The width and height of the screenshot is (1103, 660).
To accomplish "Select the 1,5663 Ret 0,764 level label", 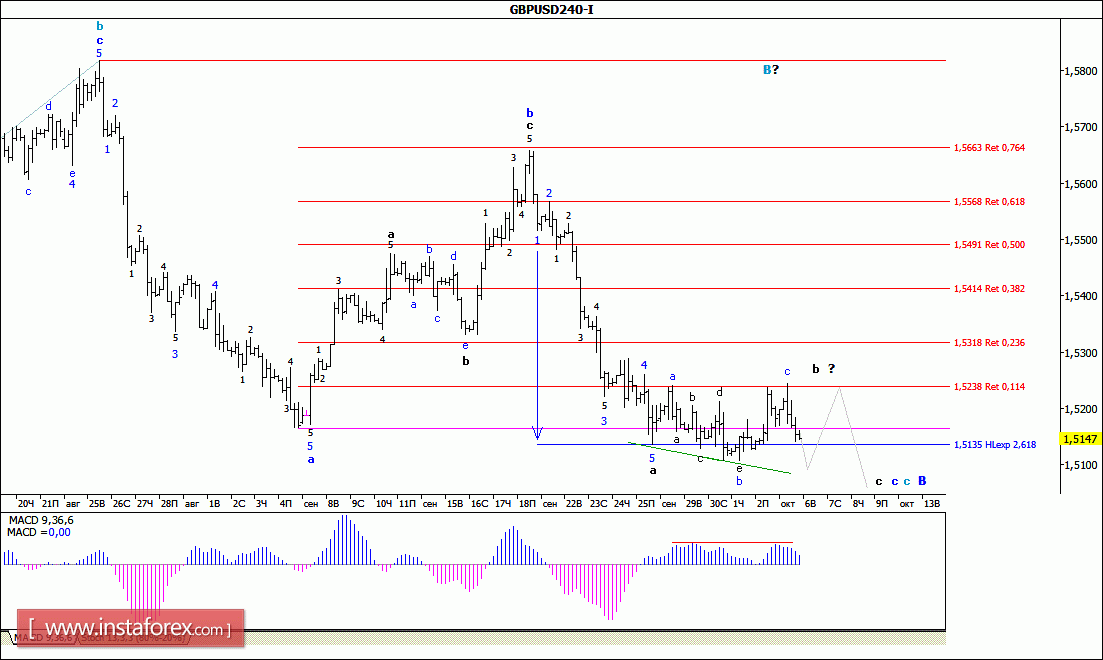I will [989, 148].
